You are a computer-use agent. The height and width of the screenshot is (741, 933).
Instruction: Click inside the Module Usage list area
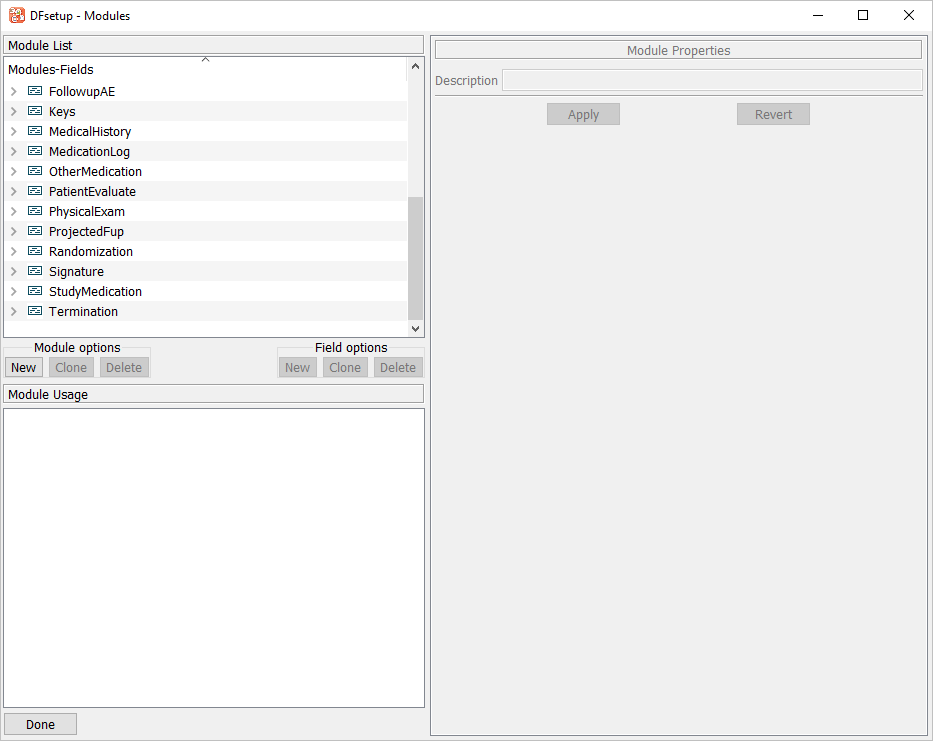[x=214, y=557]
